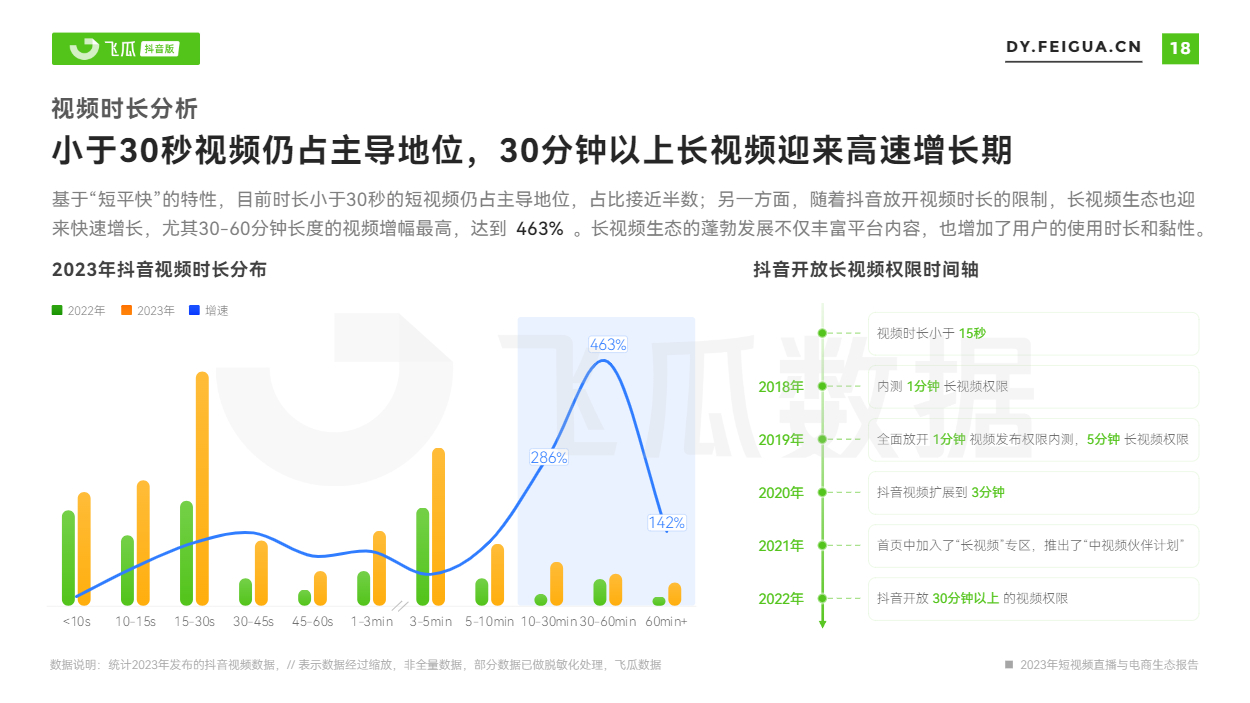1250x703 pixels.
Task: Click the timeline dot beside 2020年
Action: [x=822, y=492]
